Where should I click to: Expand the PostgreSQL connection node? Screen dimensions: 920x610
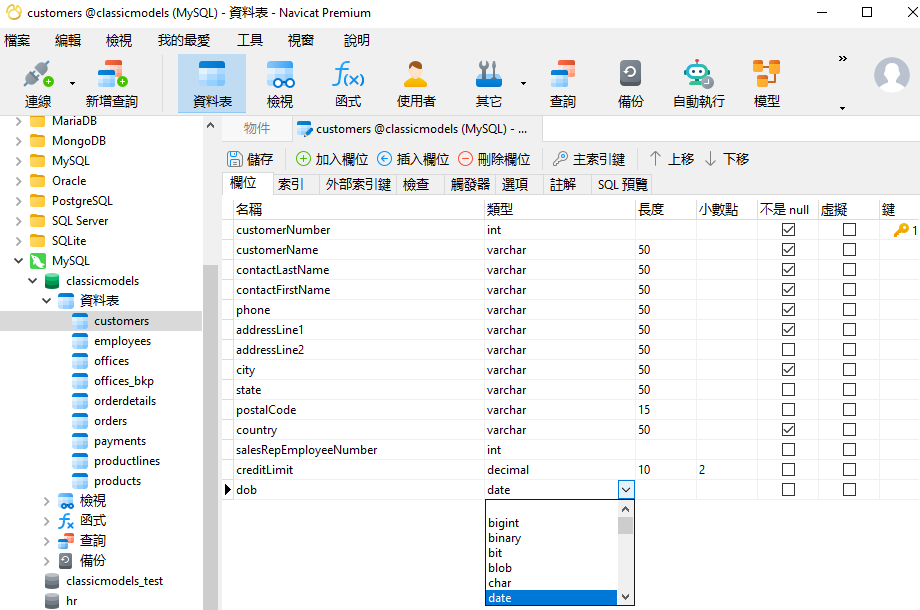(18, 200)
